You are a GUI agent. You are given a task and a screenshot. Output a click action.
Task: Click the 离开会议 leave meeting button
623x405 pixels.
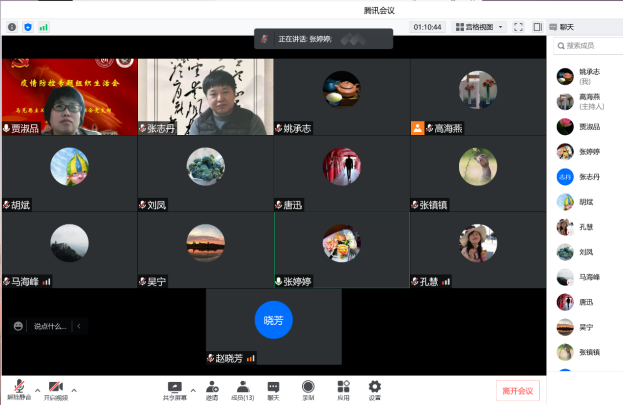click(x=519, y=389)
